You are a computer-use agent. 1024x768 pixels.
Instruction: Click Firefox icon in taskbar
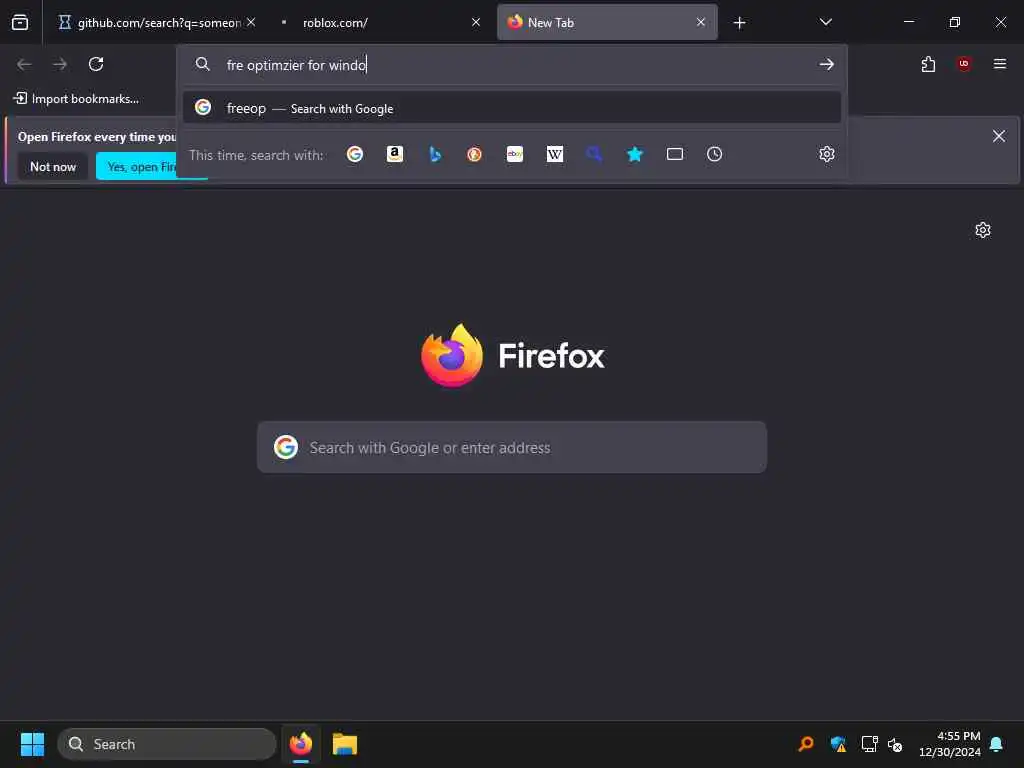click(300, 744)
